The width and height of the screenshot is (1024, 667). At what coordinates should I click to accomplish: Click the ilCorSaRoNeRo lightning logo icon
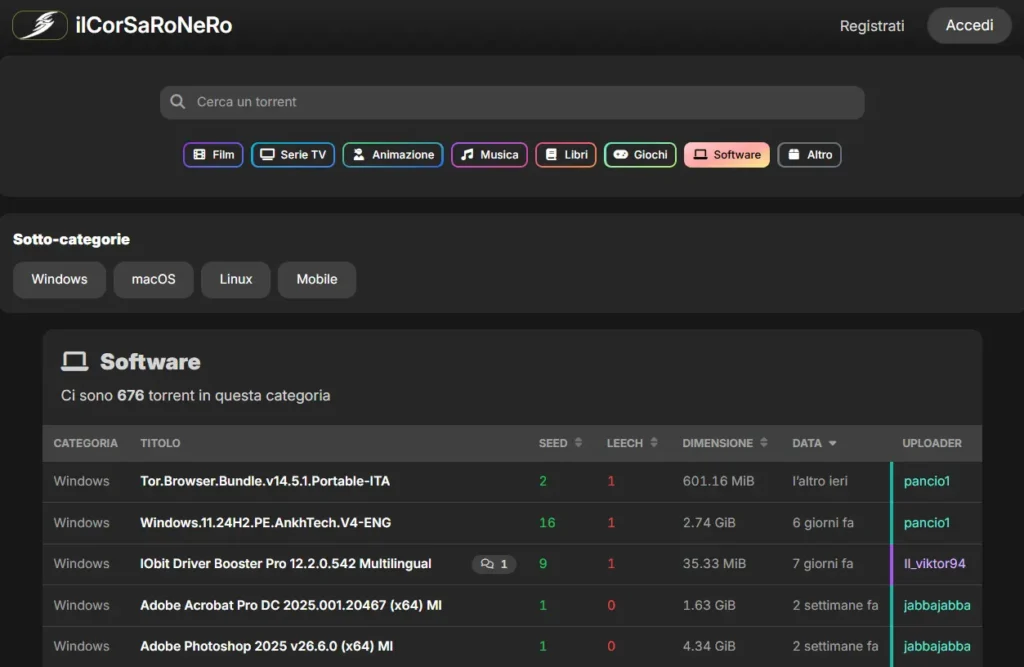click(x=40, y=25)
